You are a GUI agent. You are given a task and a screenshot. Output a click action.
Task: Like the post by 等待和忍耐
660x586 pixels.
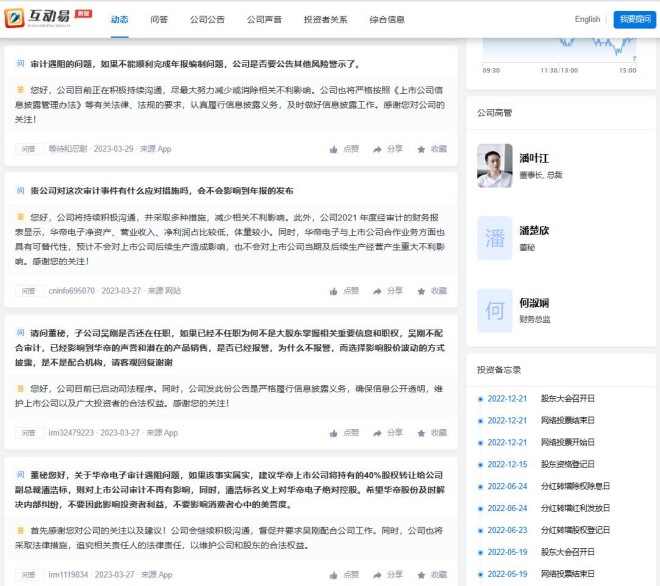[344, 149]
